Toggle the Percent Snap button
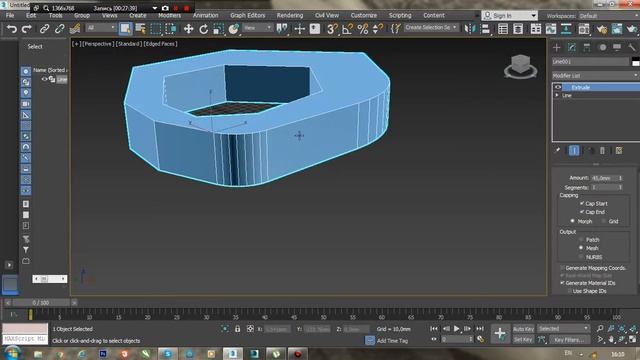Image resolution: width=640 pixels, height=360 pixels. [362, 29]
